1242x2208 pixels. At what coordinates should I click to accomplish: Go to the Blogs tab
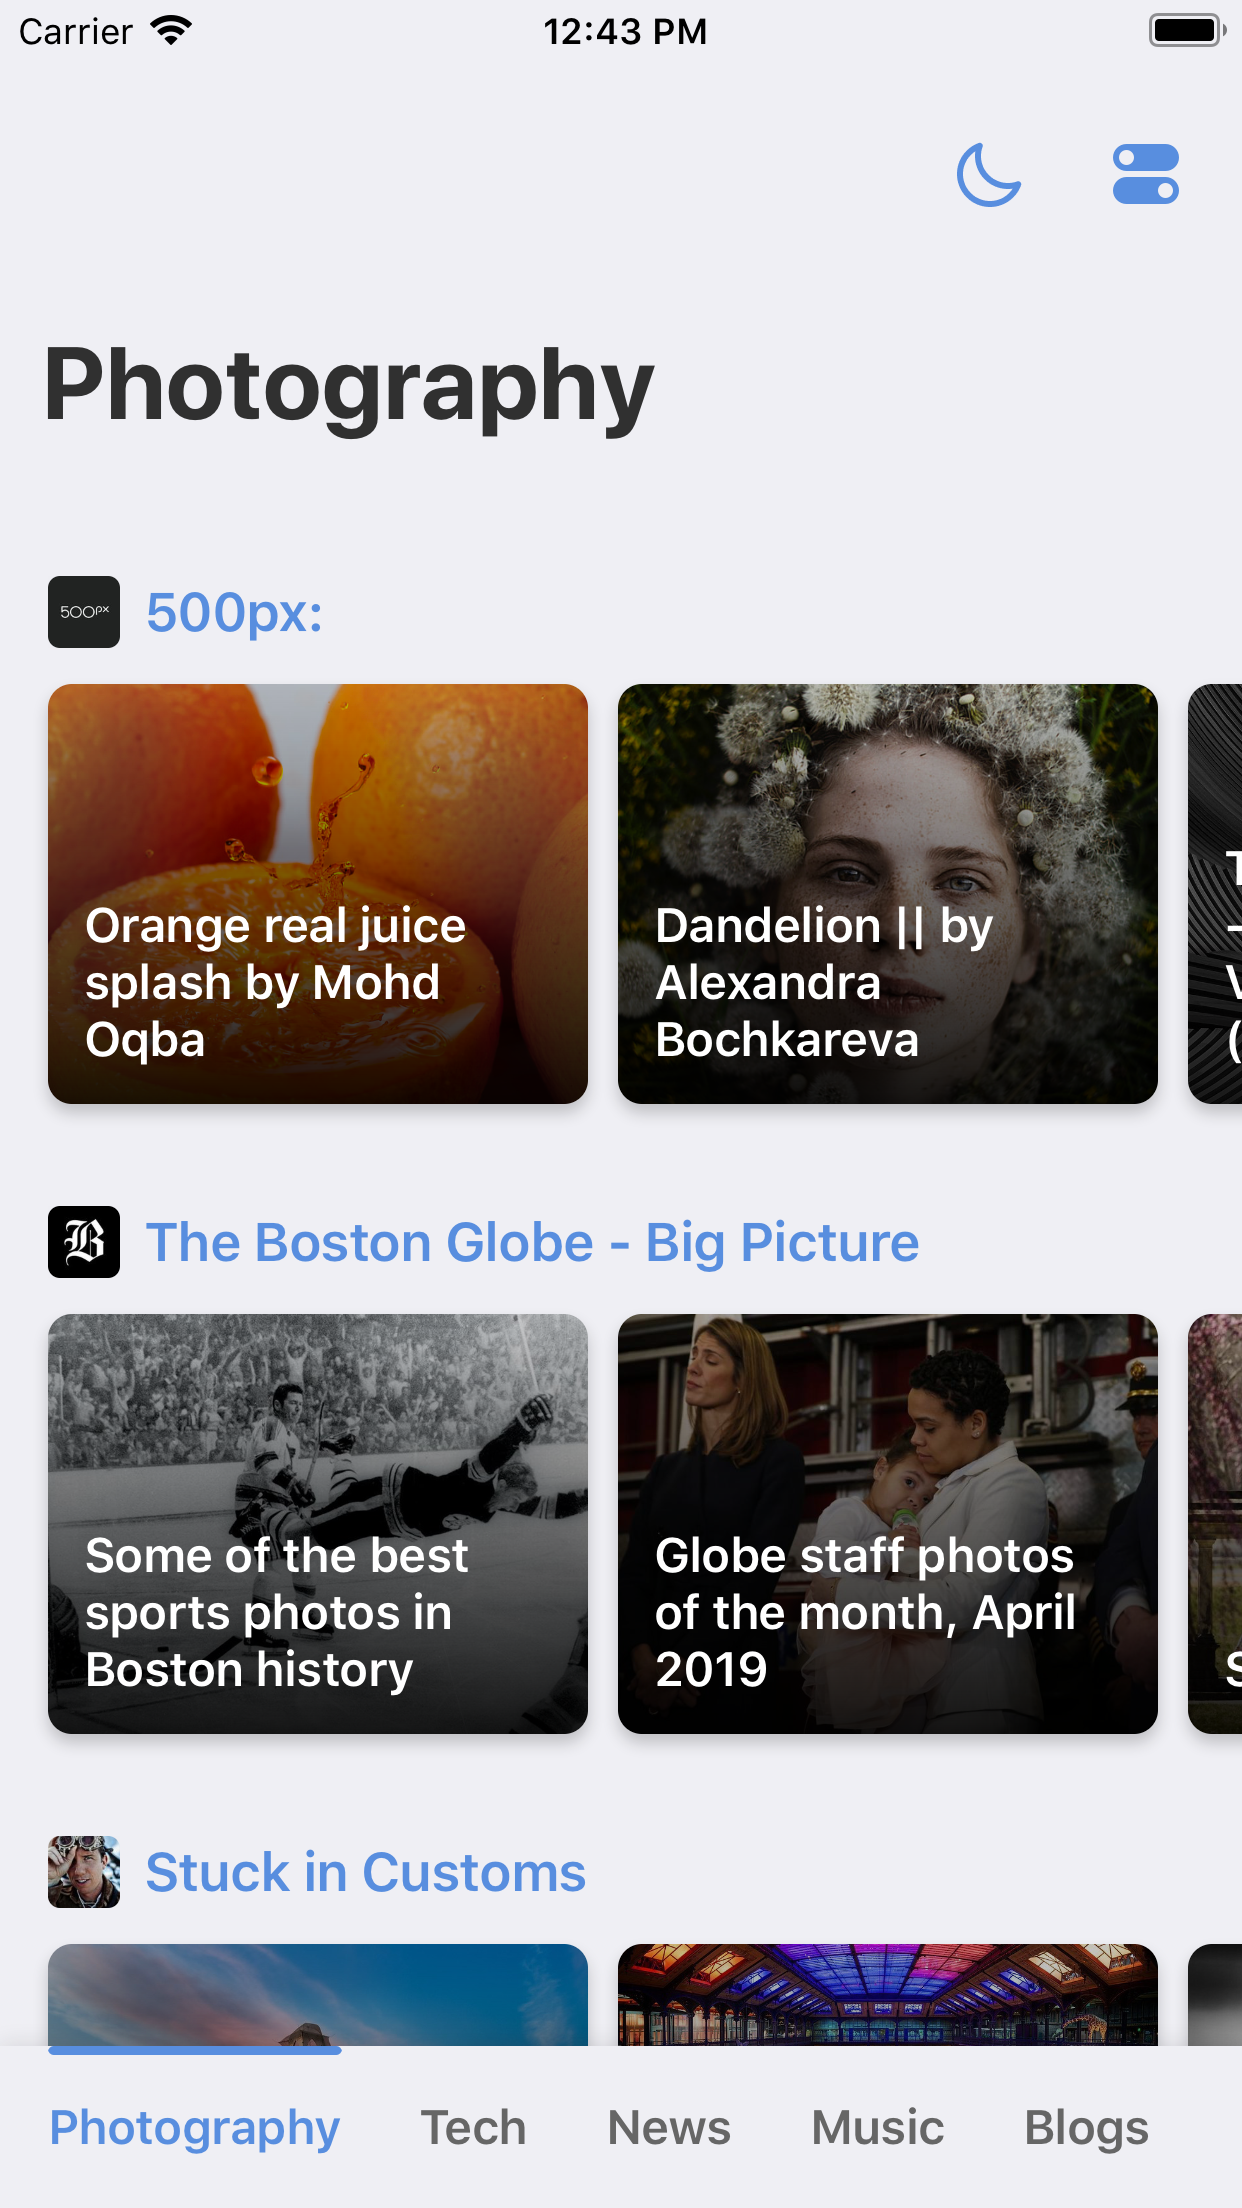1086,2127
